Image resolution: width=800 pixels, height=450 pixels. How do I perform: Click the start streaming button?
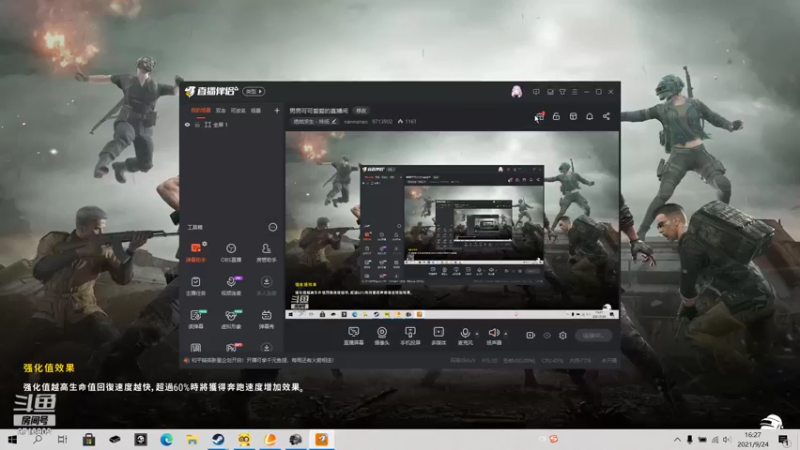point(593,335)
